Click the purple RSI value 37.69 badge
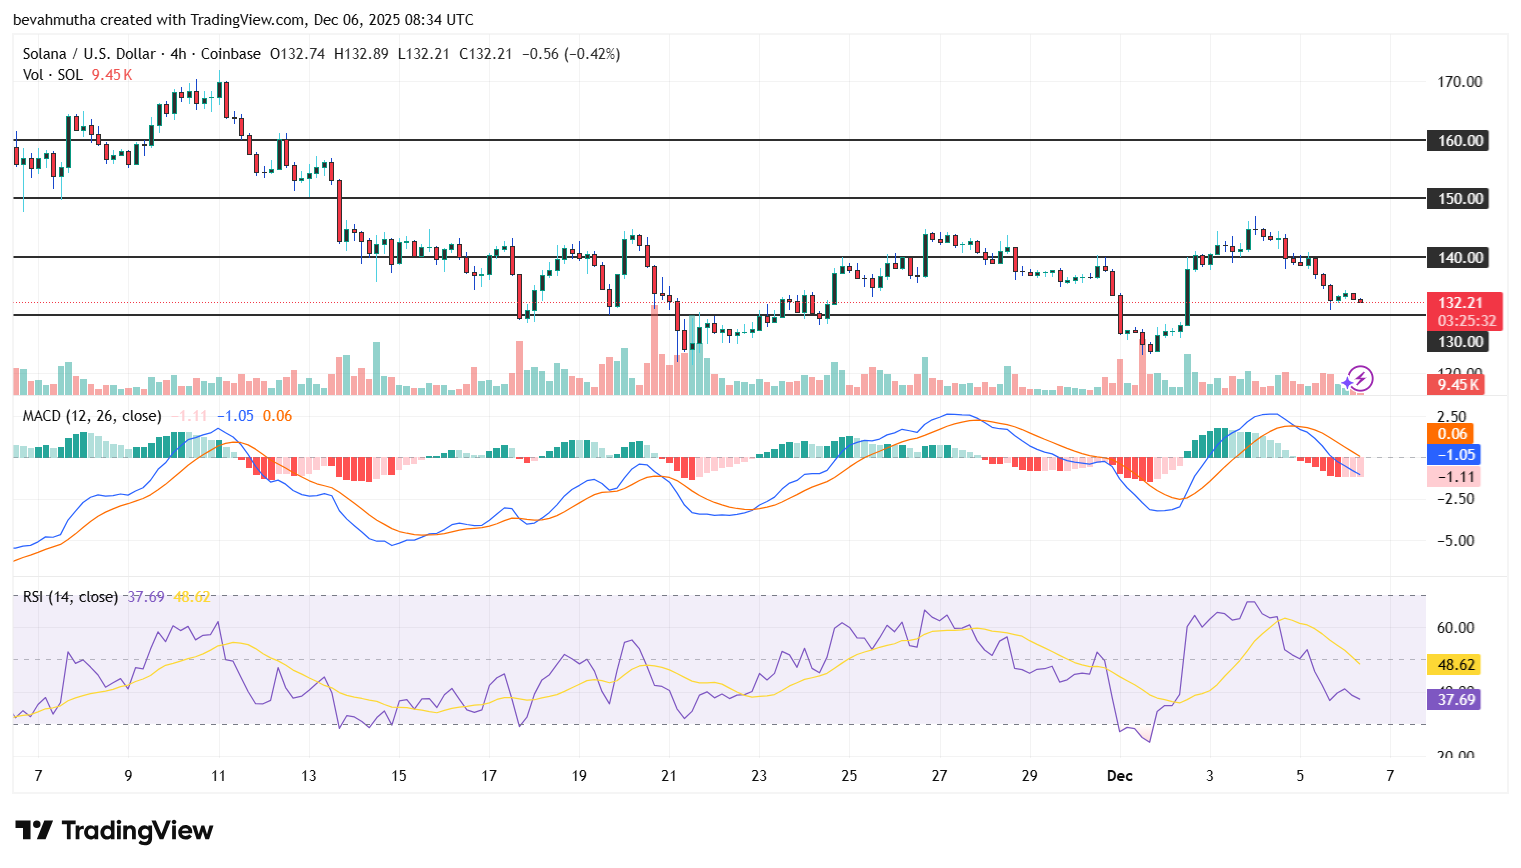The image size is (1521, 868). (1455, 701)
